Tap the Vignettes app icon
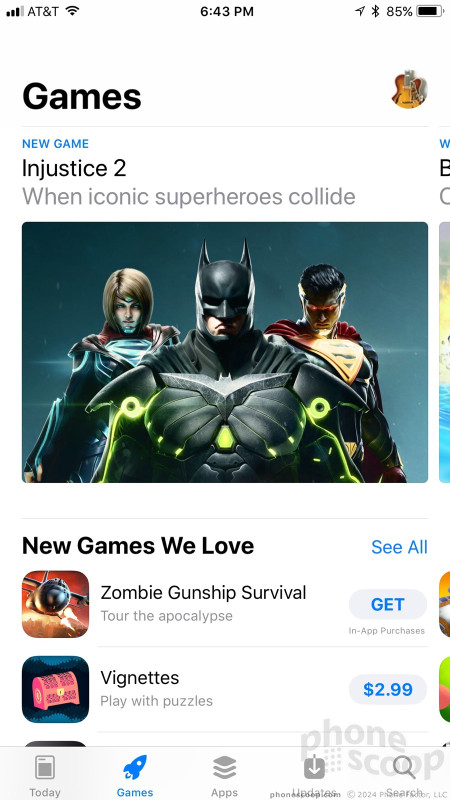The height and width of the screenshot is (800, 450). point(56,689)
